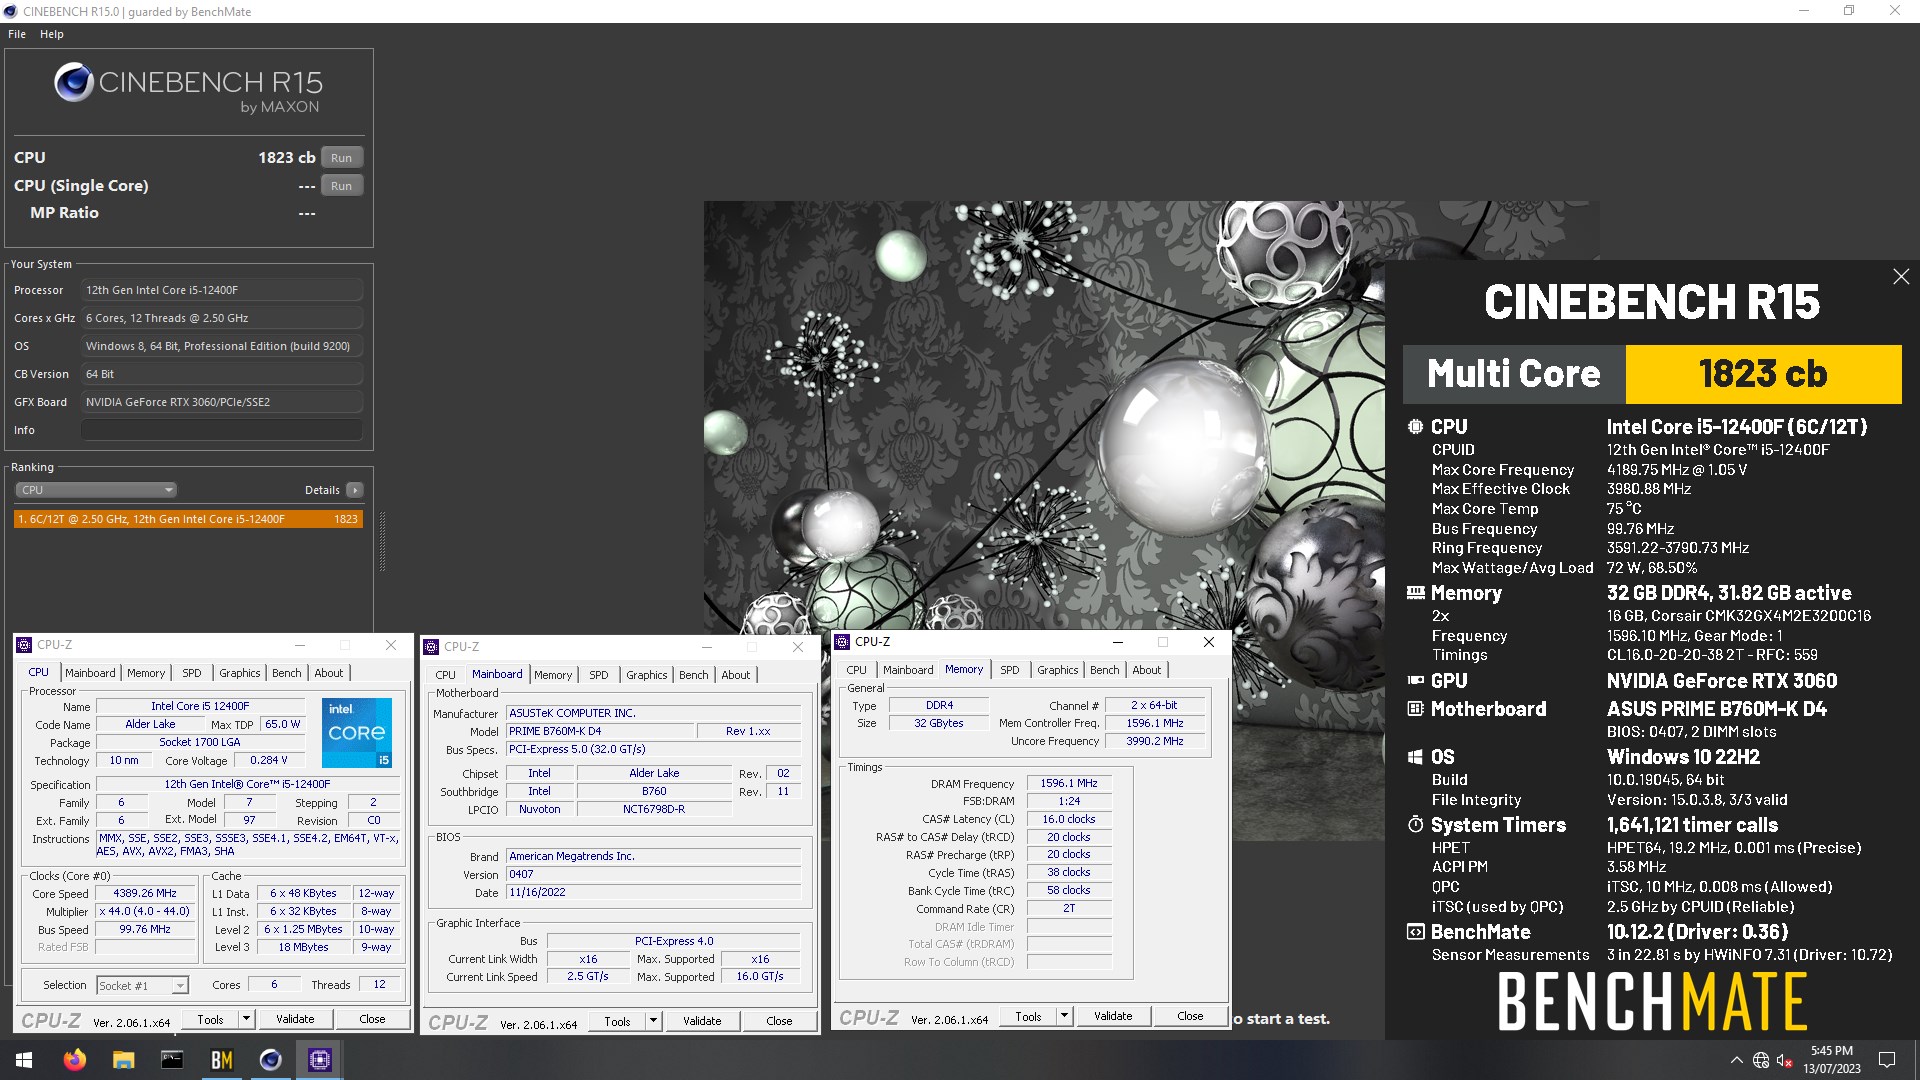Screen dimensions: 1920x1080
Task: Click the DRAM Frequency value 1596.1 MHz
Action: [1068, 784]
